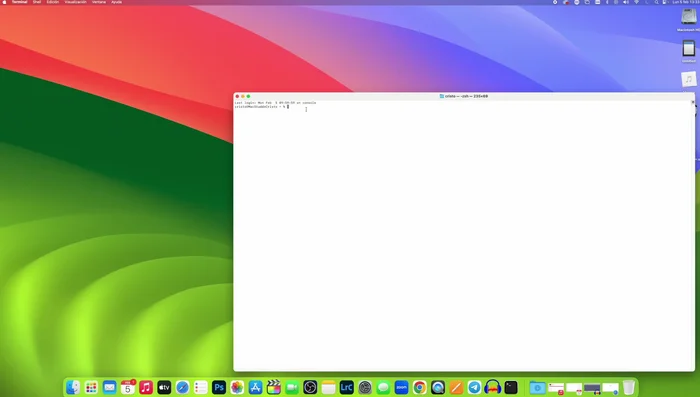Open the Macintosh HD desktop drive

689,17
